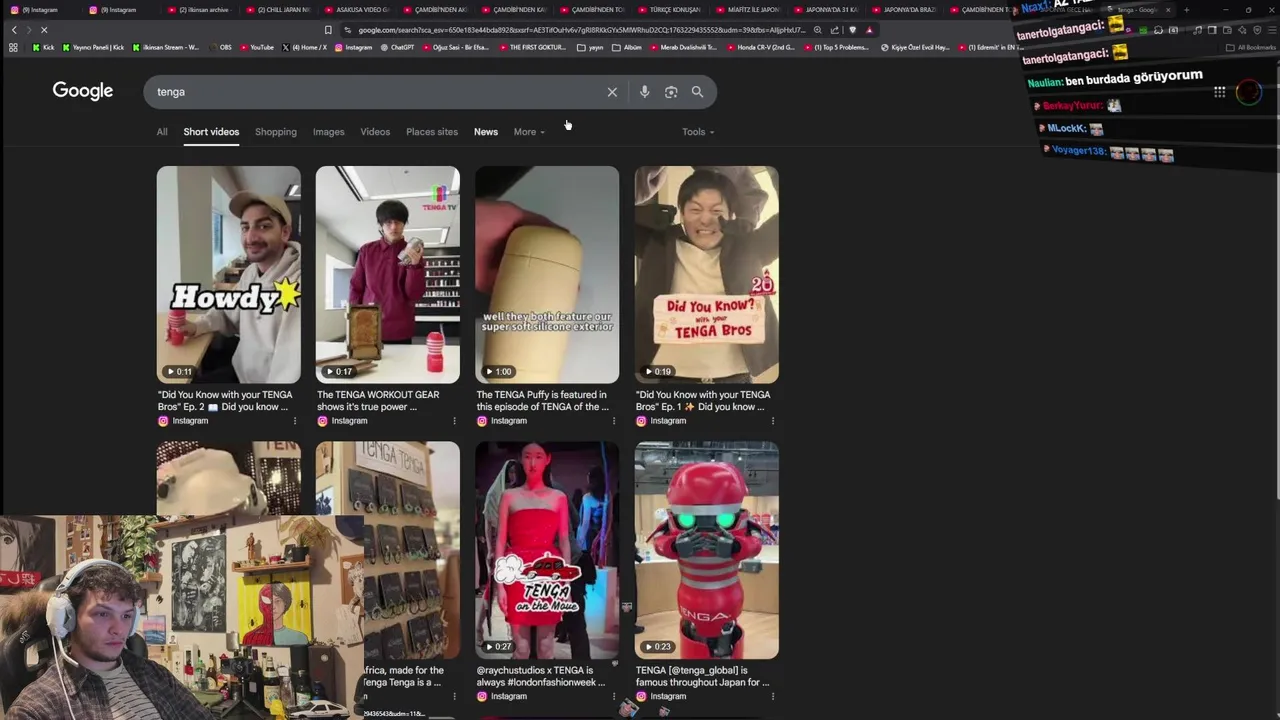The image size is (1280, 720).
Task: Open the Google logo homepage link
Action: tap(83, 91)
